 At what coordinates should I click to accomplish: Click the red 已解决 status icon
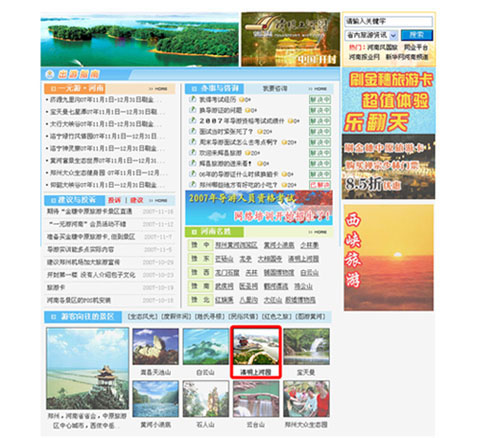point(320,185)
